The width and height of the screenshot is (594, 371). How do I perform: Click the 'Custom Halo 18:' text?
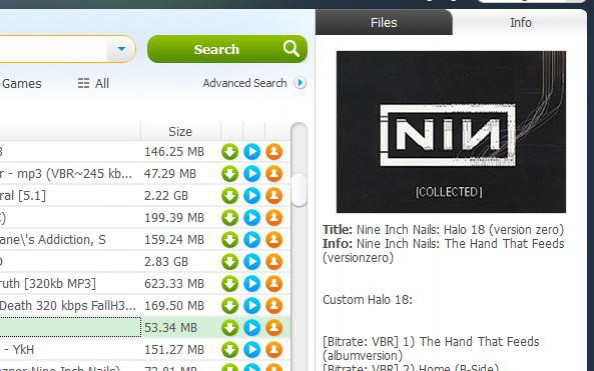coord(367,300)
